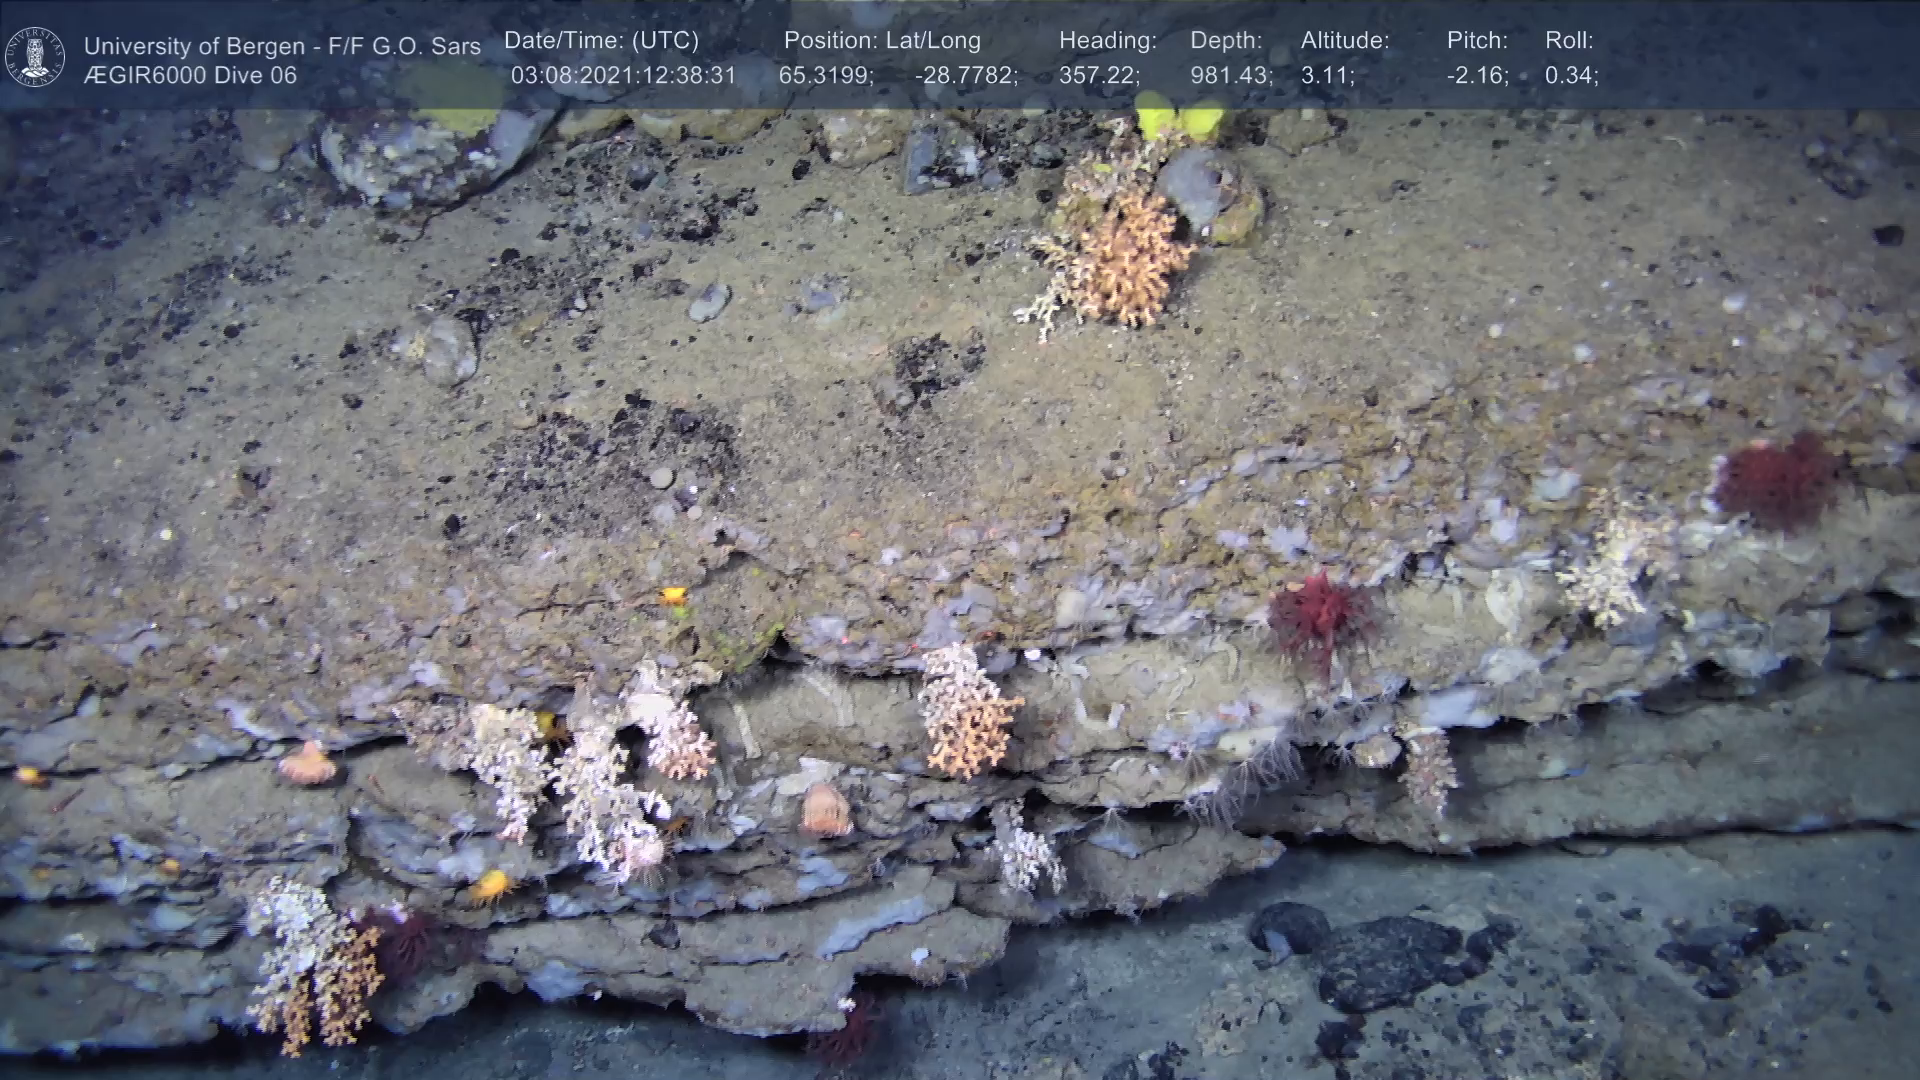The image size is (1920, 1080).
Task: Click the 'Pitch:' label
Action: 1477,41
